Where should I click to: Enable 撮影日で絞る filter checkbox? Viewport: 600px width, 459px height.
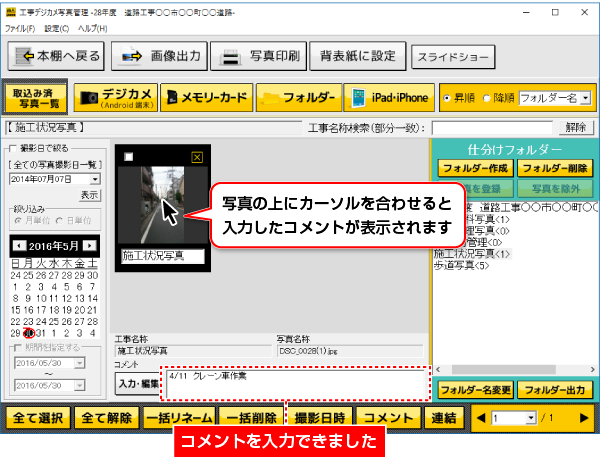click(x=12, y=146)
